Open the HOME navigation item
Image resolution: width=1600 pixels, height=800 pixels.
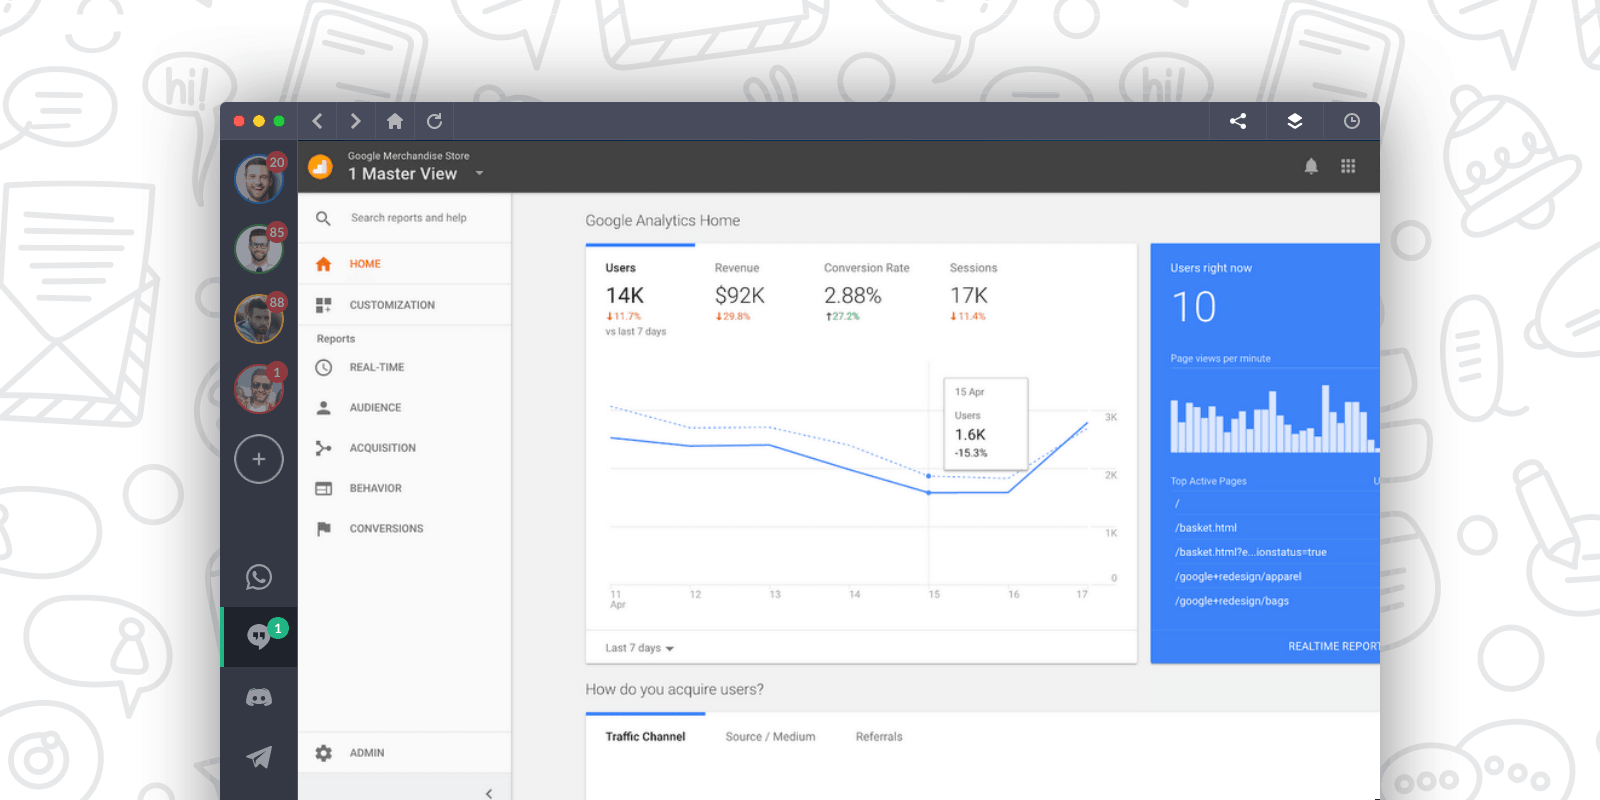click(404, 264)
